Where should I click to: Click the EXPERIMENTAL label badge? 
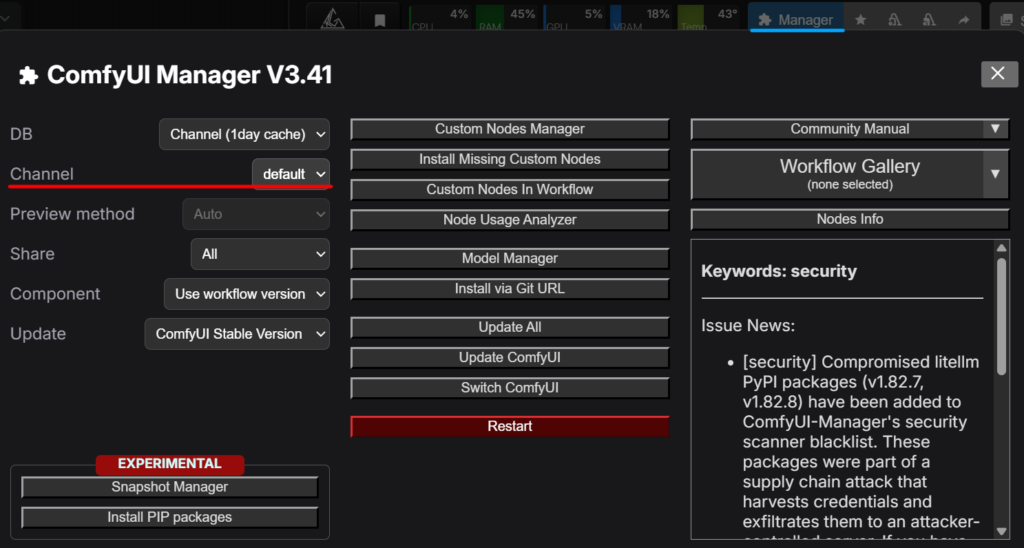pos(170,464)
